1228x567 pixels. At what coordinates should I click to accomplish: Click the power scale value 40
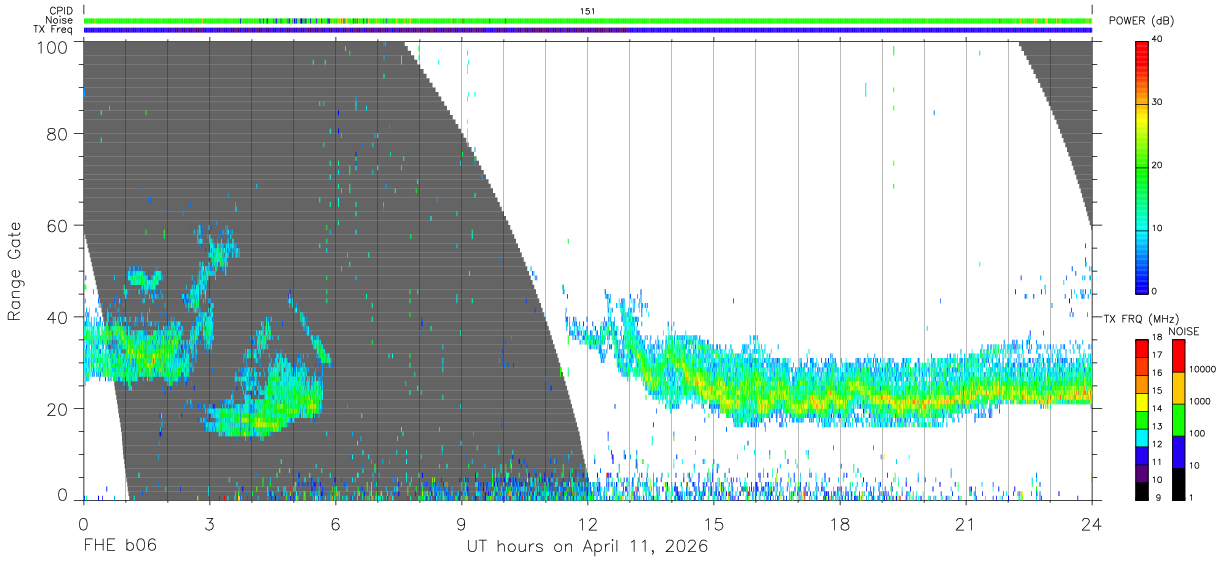1159,40
